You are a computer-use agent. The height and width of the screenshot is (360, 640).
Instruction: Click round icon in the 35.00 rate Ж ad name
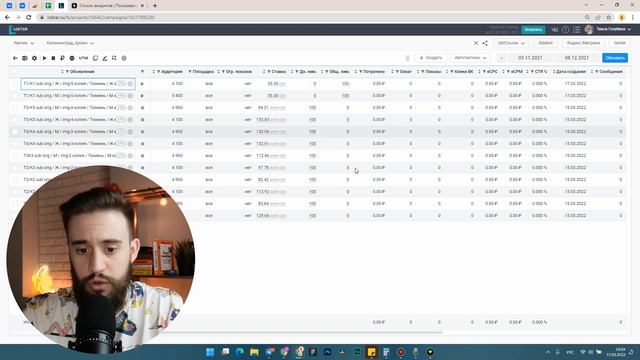[130, 84]
